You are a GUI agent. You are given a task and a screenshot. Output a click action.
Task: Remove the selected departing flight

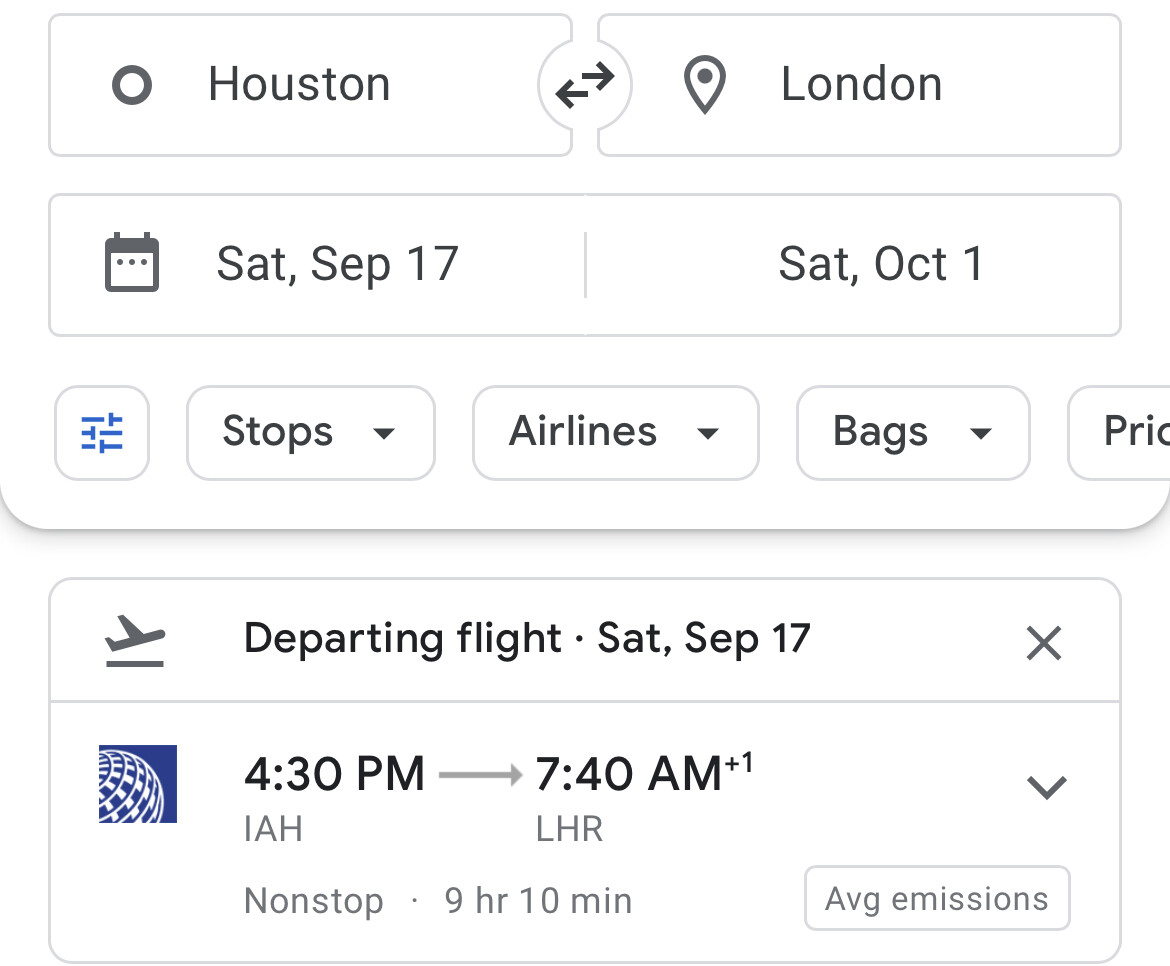tap(1043, 643)
